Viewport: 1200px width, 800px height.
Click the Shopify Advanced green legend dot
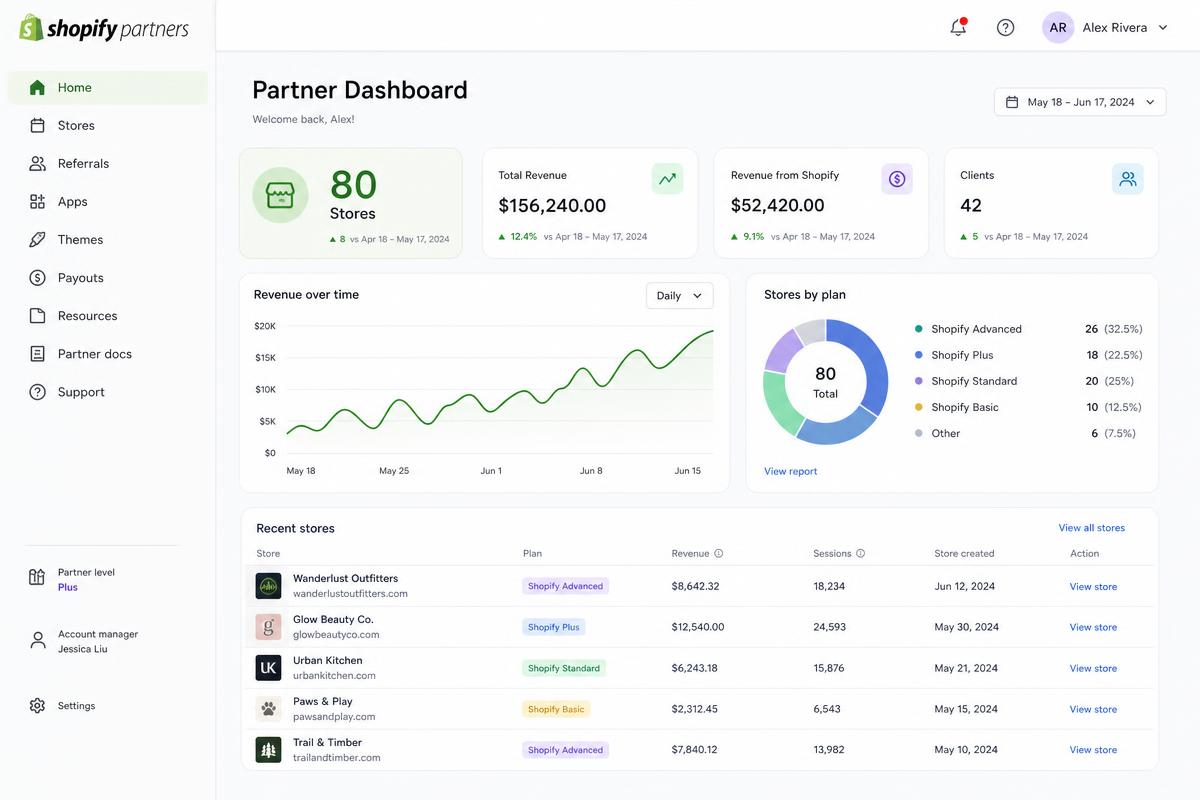click(x=918, y=329)
